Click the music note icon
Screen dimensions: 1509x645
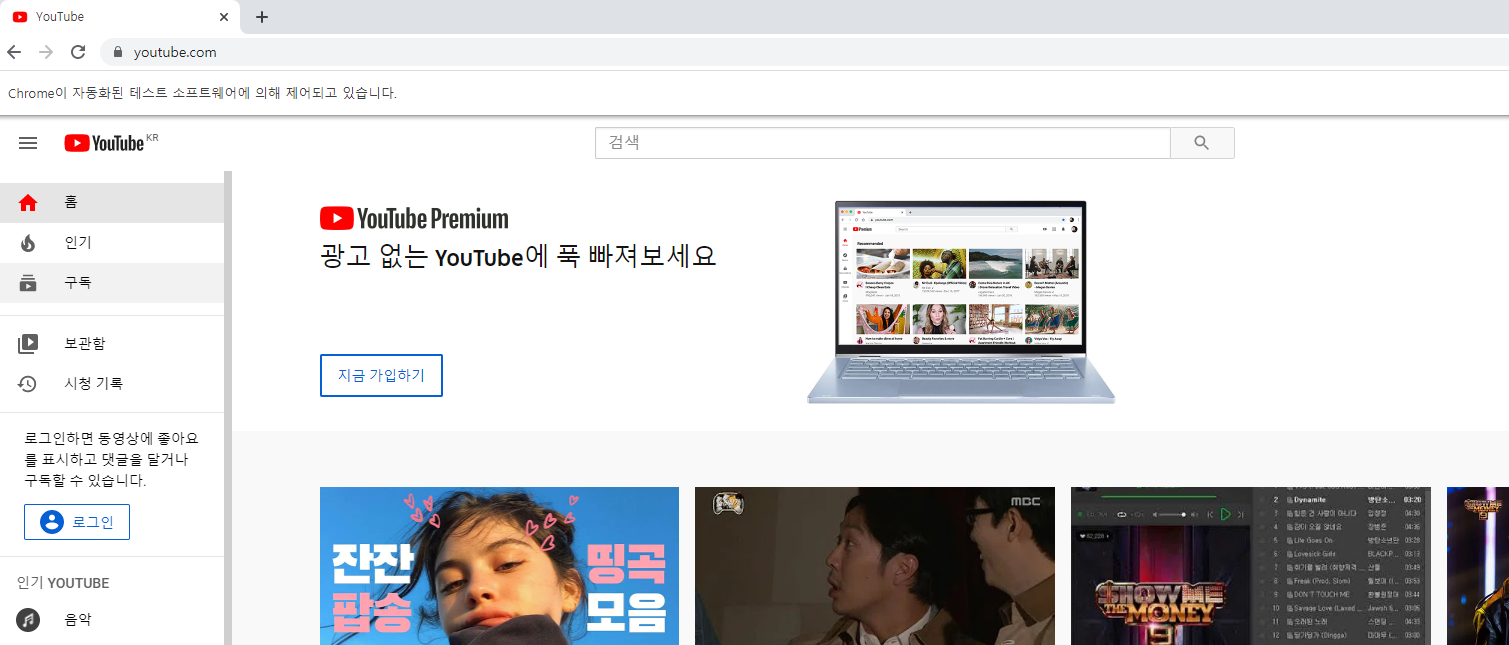click(x=28, y=620)
